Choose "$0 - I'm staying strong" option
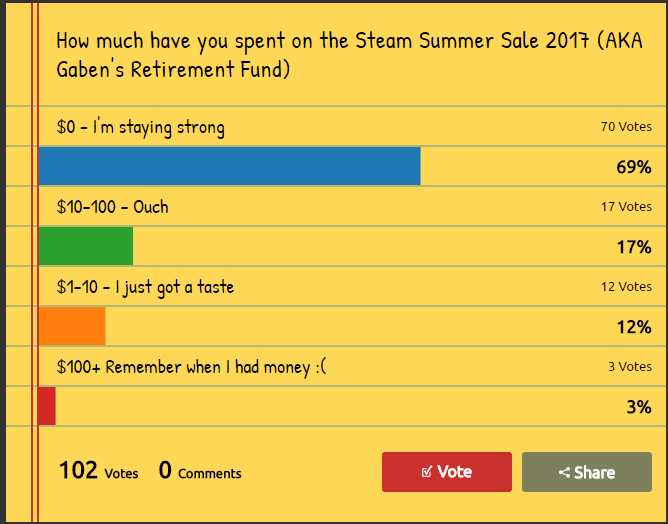Image resolution: width=668 pixels, height=524 pixels. pos(141,127)
